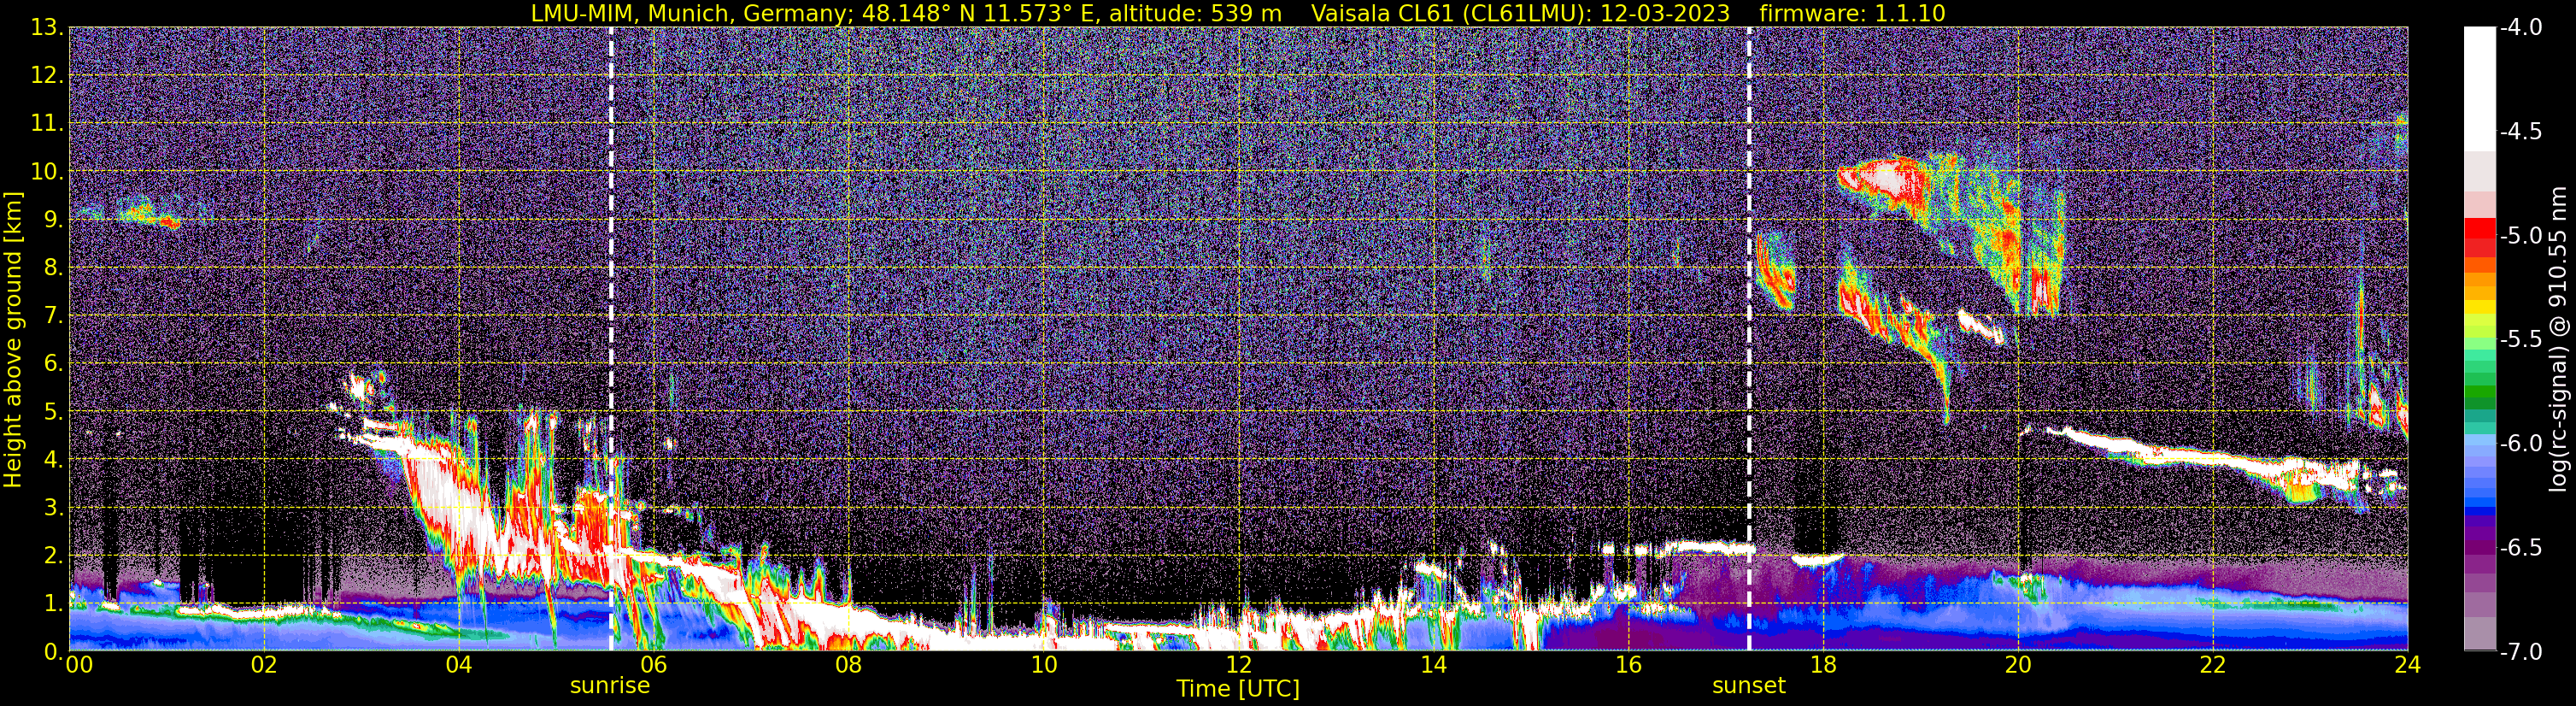Image resolution: width=2576 pixels, height=706 pixels.
Task: Click the colorbar tick label -4.0
Action: coord(2520,27)
